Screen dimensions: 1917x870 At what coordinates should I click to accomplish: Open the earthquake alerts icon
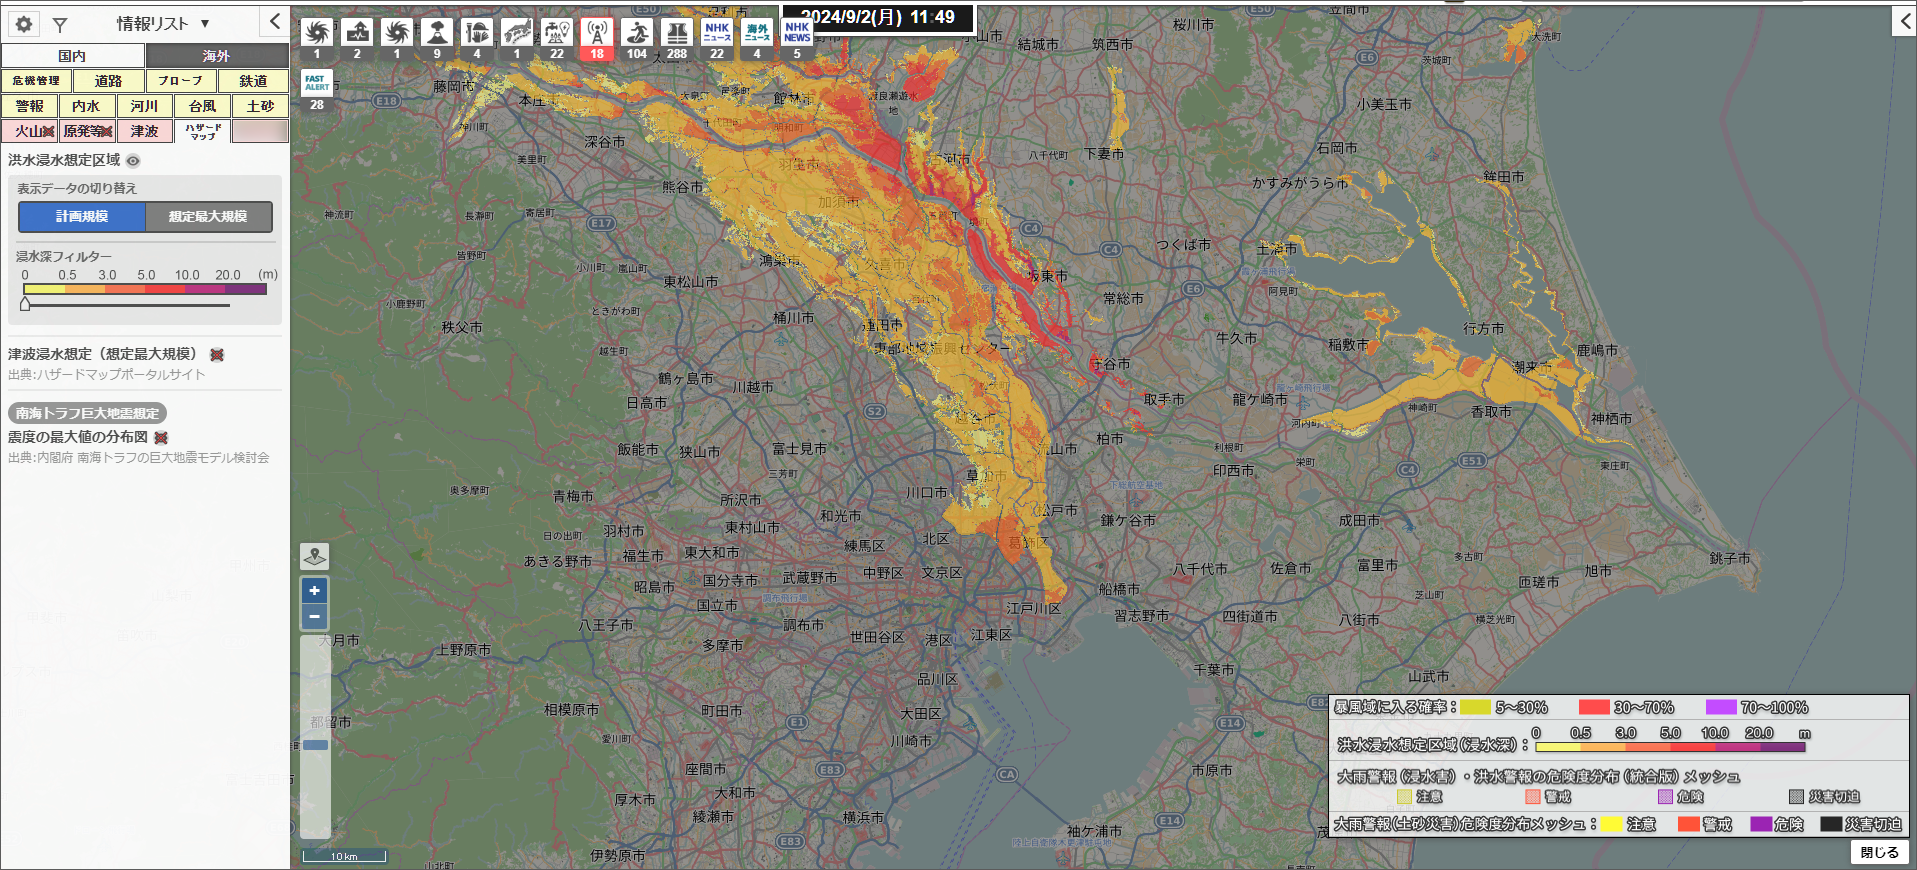coord(357,33)
